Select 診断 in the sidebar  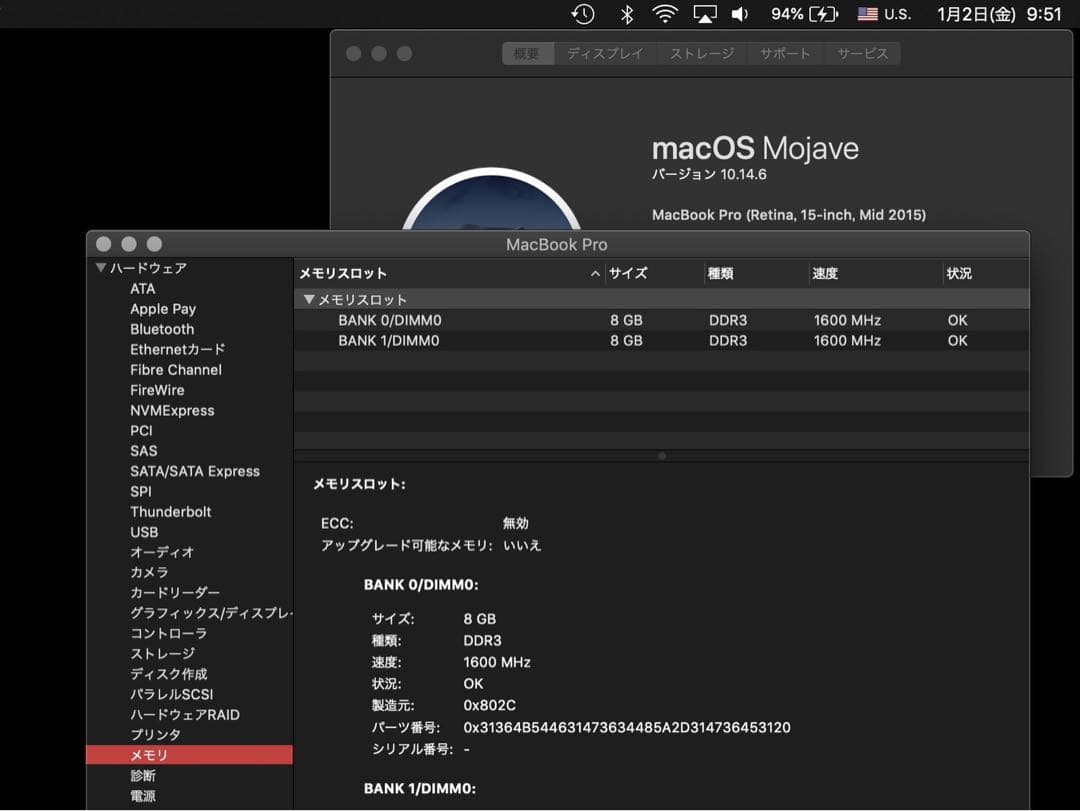click(143, 775)
